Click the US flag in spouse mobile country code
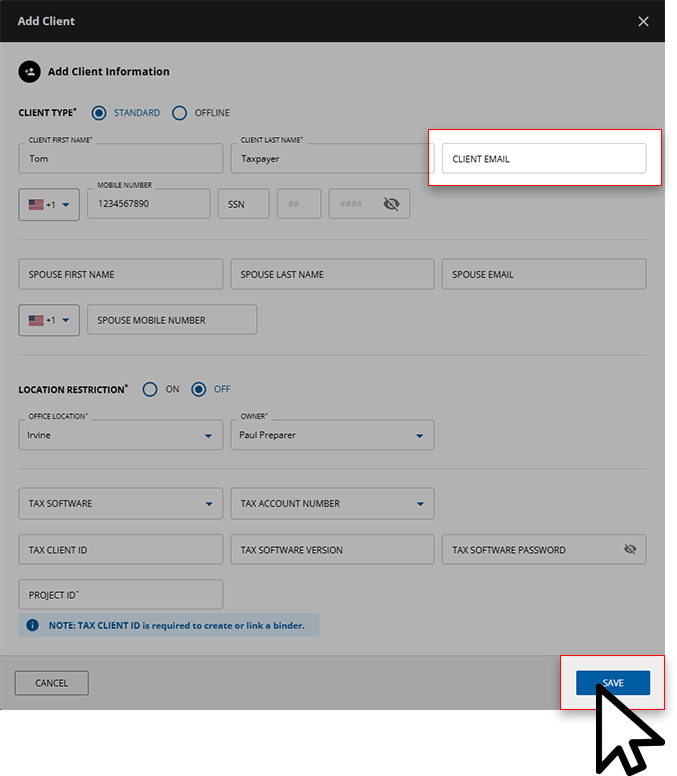Image resolution: width=677 pixels, height=776 pixels. pos(36,320)
